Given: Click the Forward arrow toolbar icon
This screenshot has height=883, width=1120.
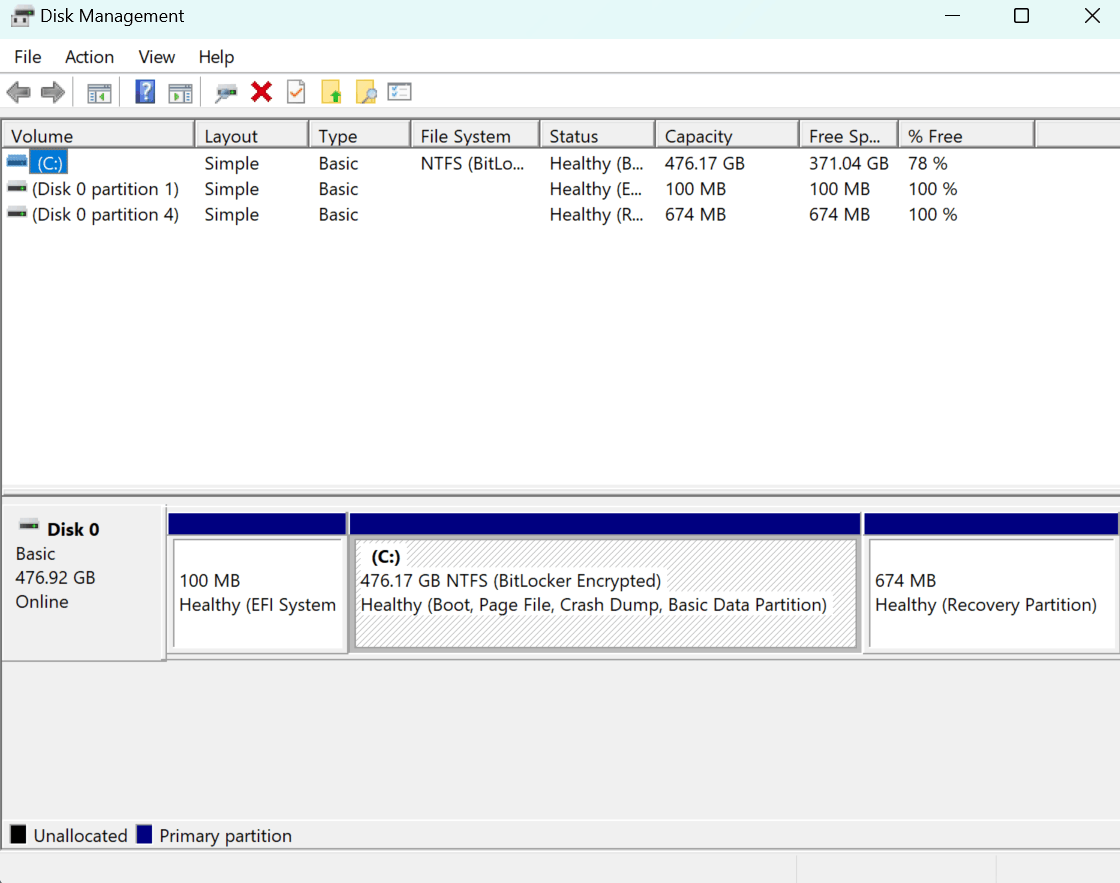Looking at the screenshot, I should pos(53,92).
